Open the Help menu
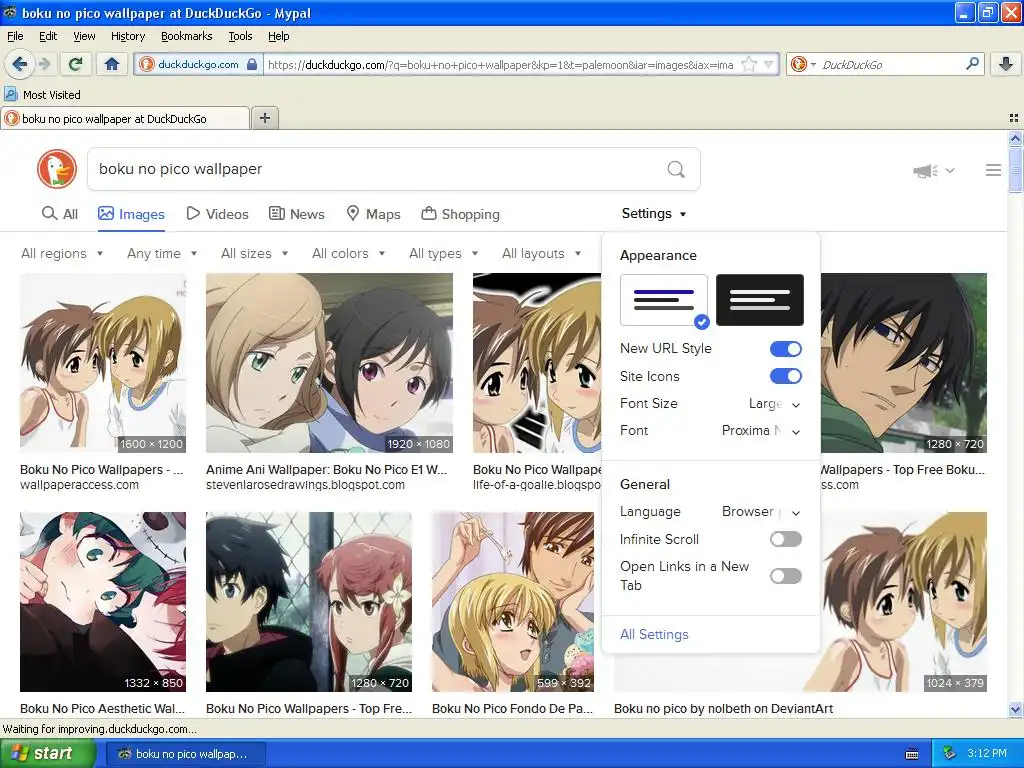1024x768 pixels. [278, 36]
